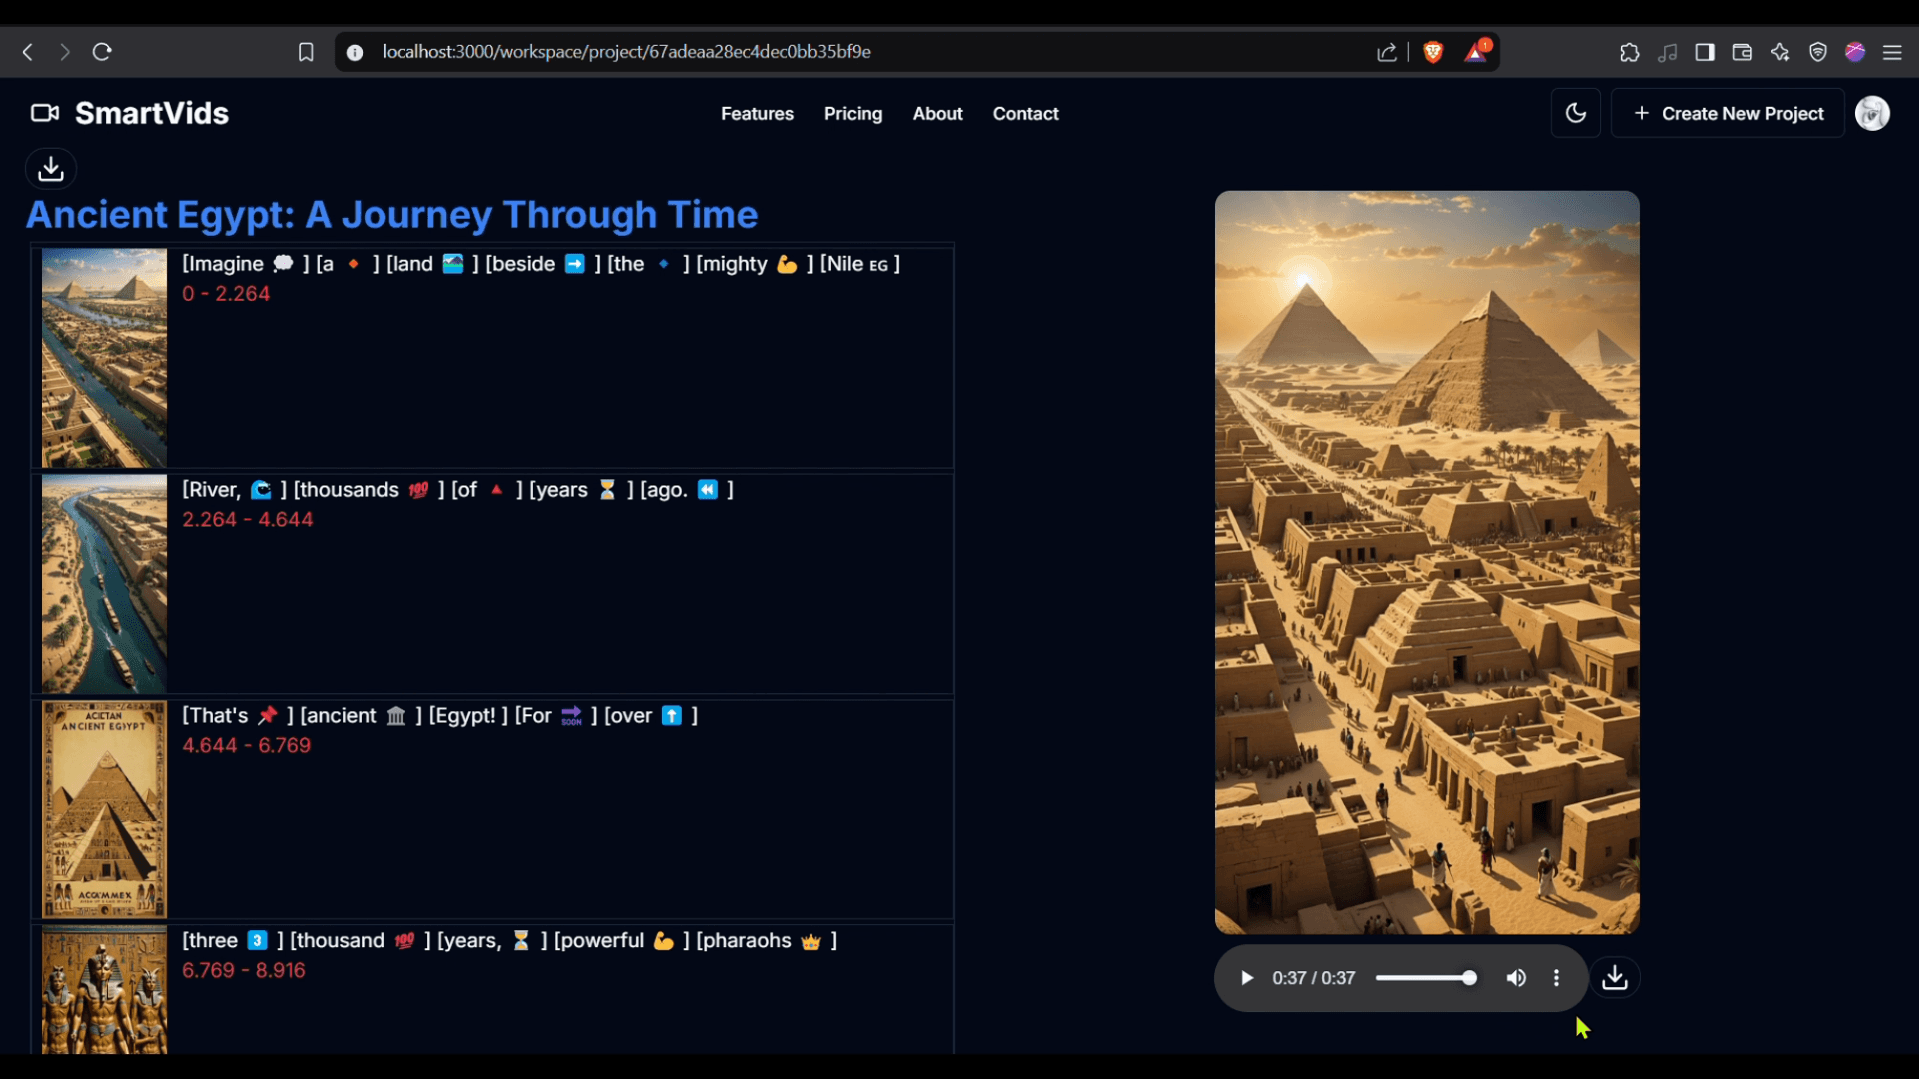Open the About page
The image size is (1919, 1079).
(937, 114)
